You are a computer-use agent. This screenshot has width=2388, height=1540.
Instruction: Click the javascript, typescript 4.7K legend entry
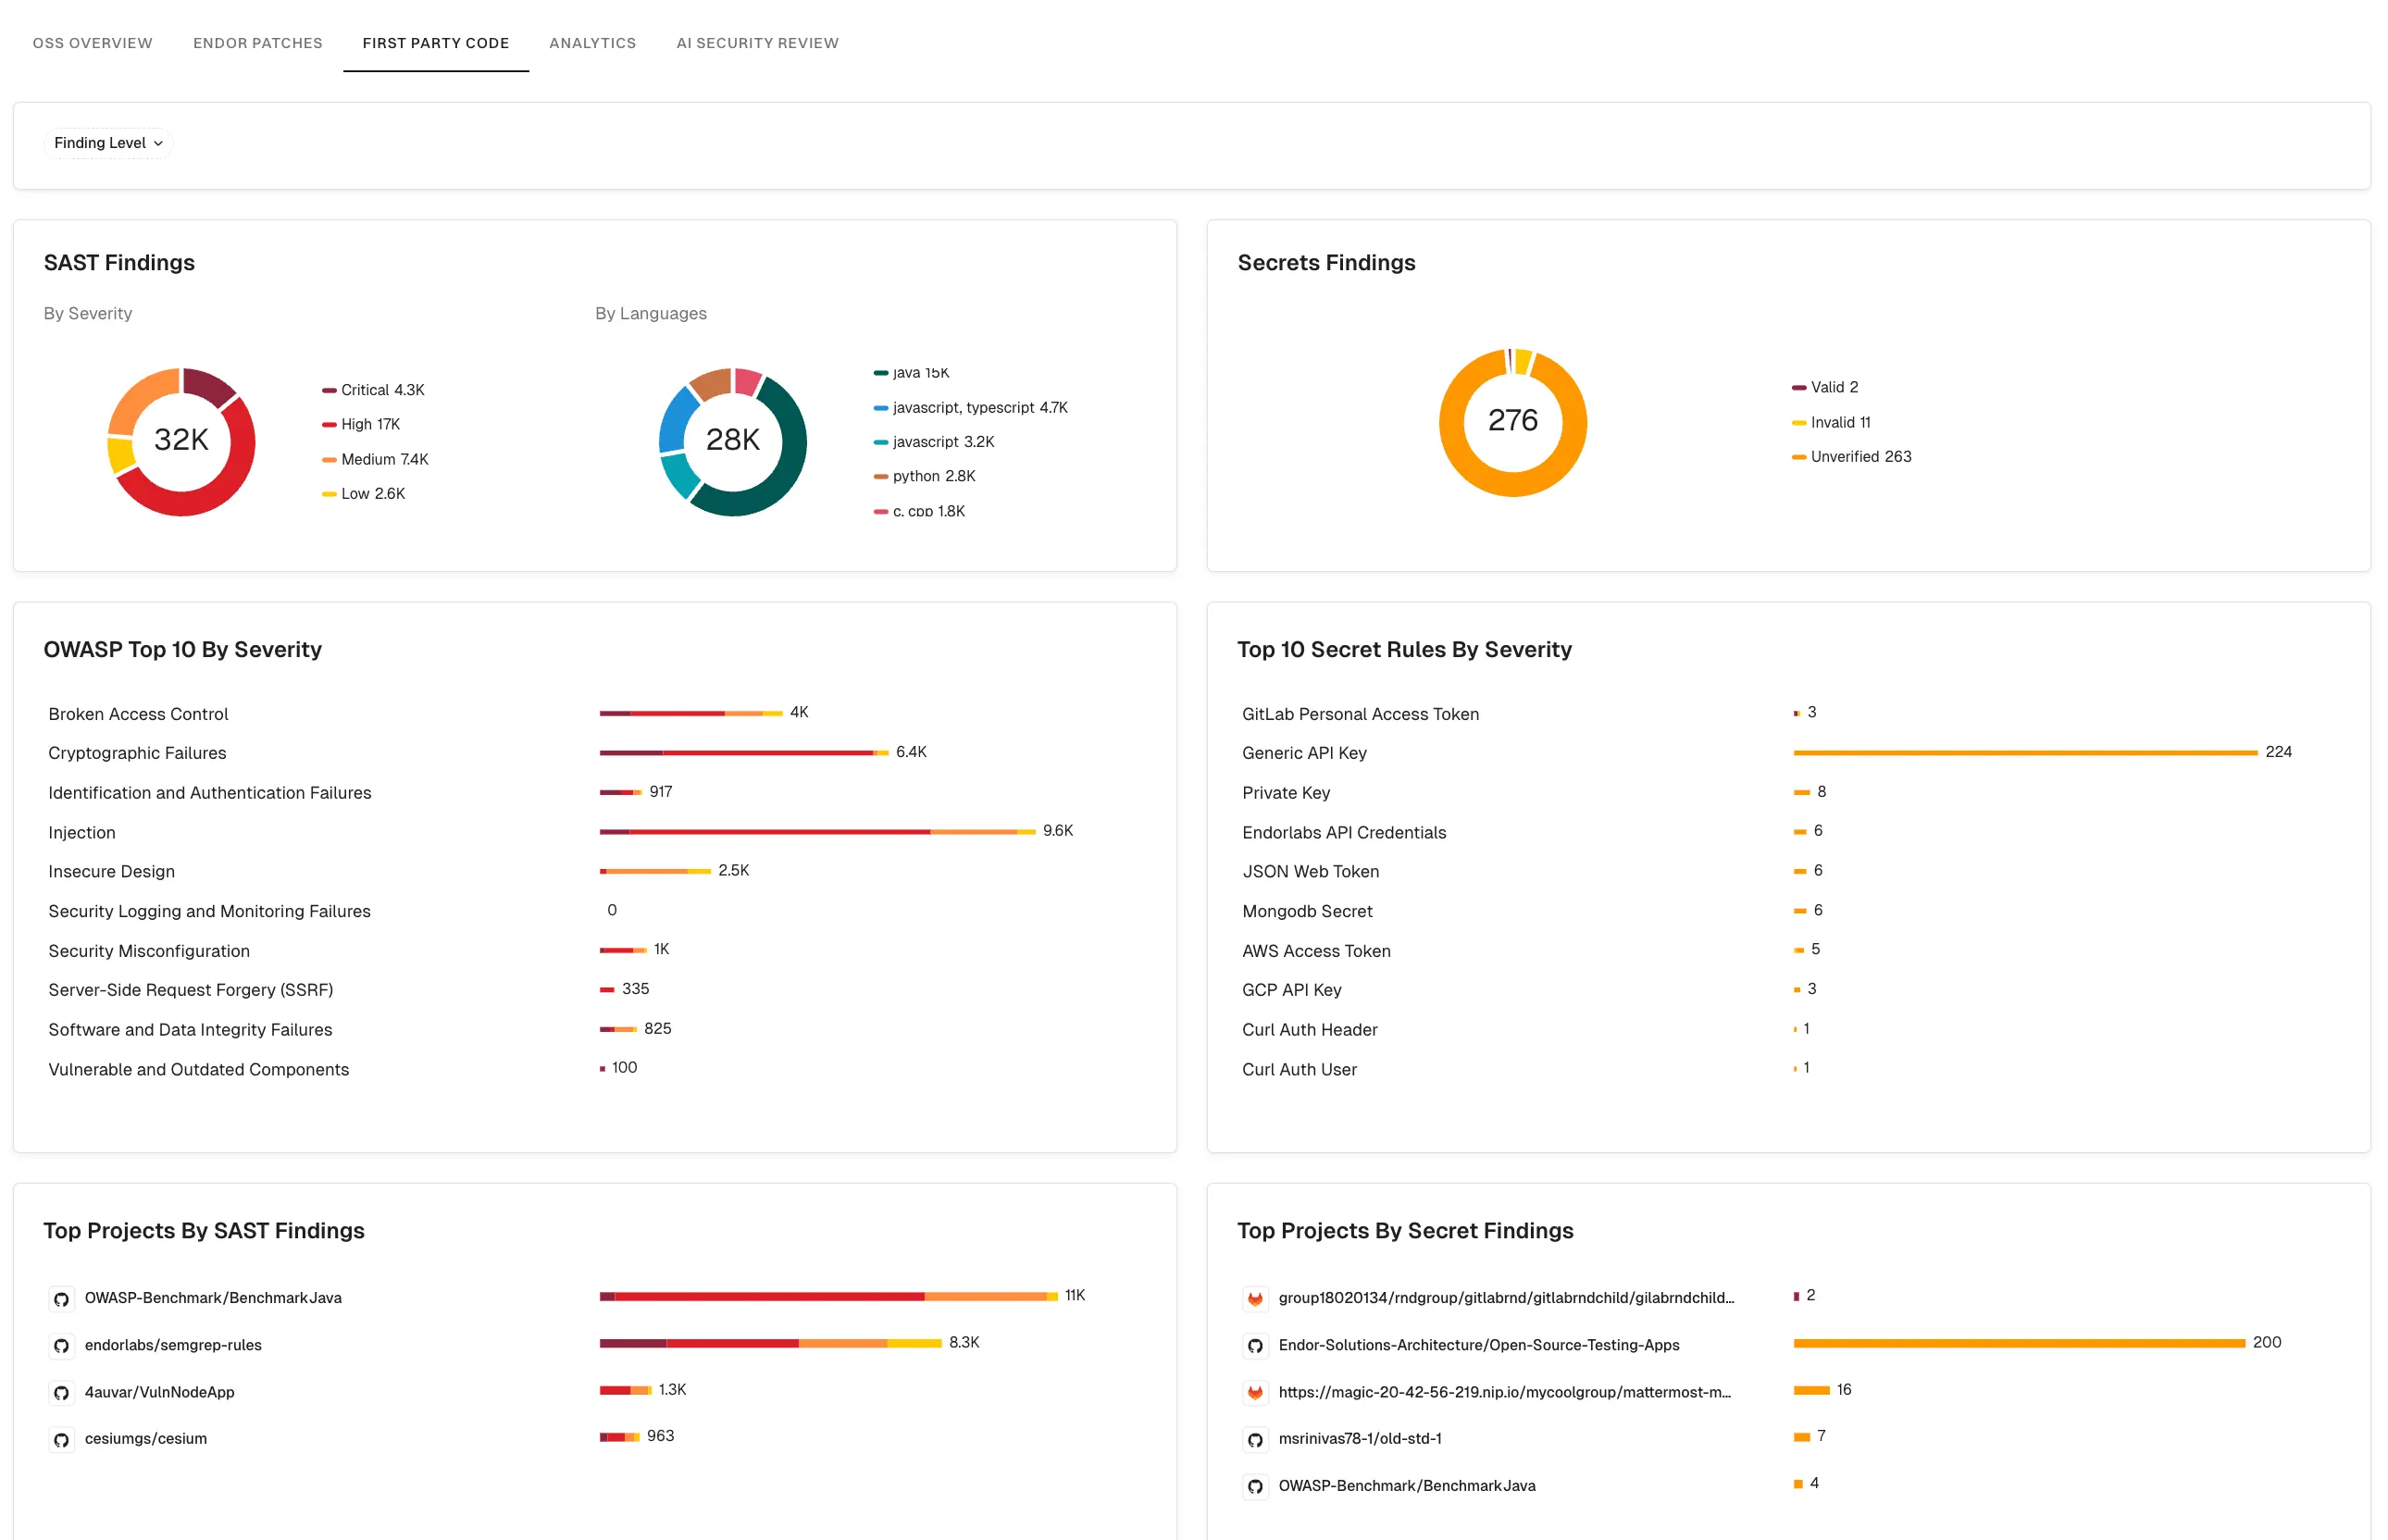(x=971, y=407)
